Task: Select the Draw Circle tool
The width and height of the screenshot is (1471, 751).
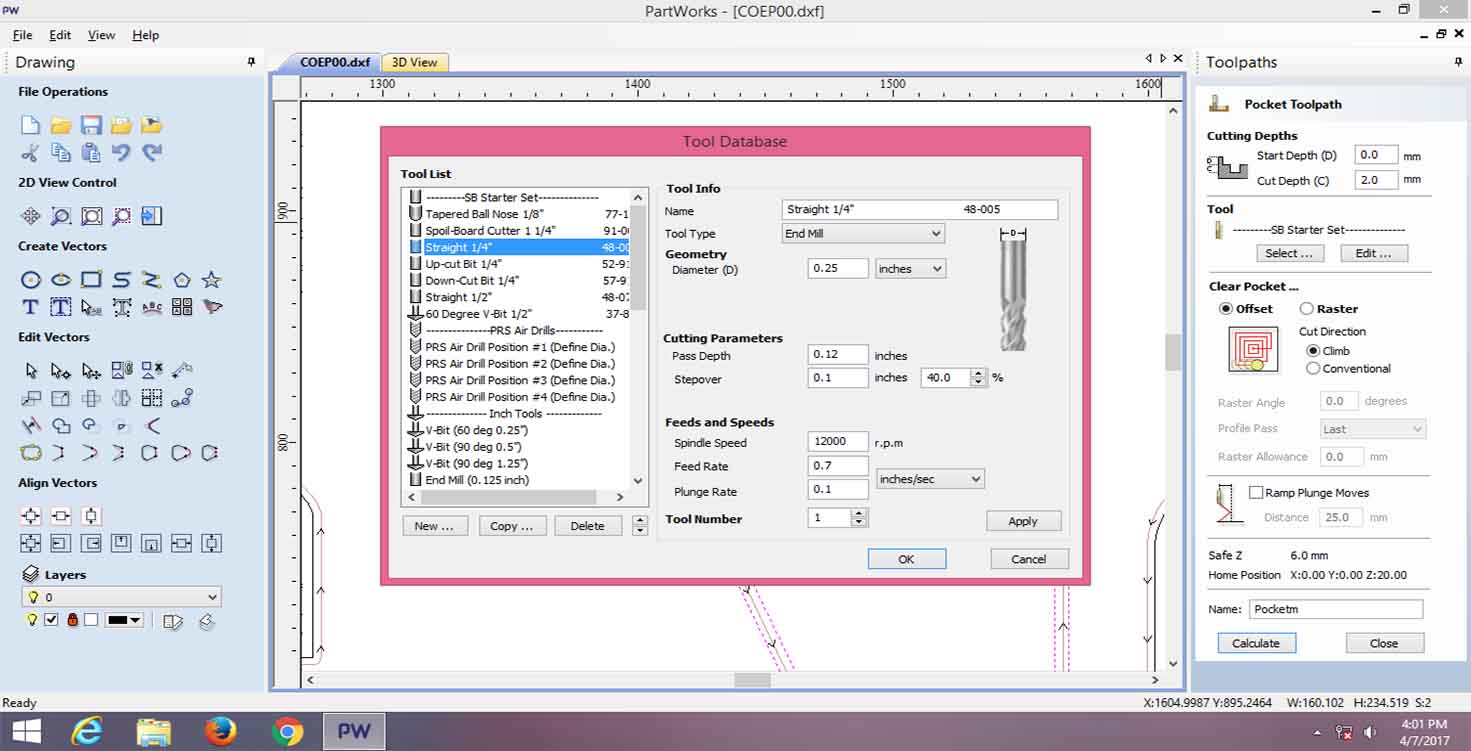Action: coord(31,280)
